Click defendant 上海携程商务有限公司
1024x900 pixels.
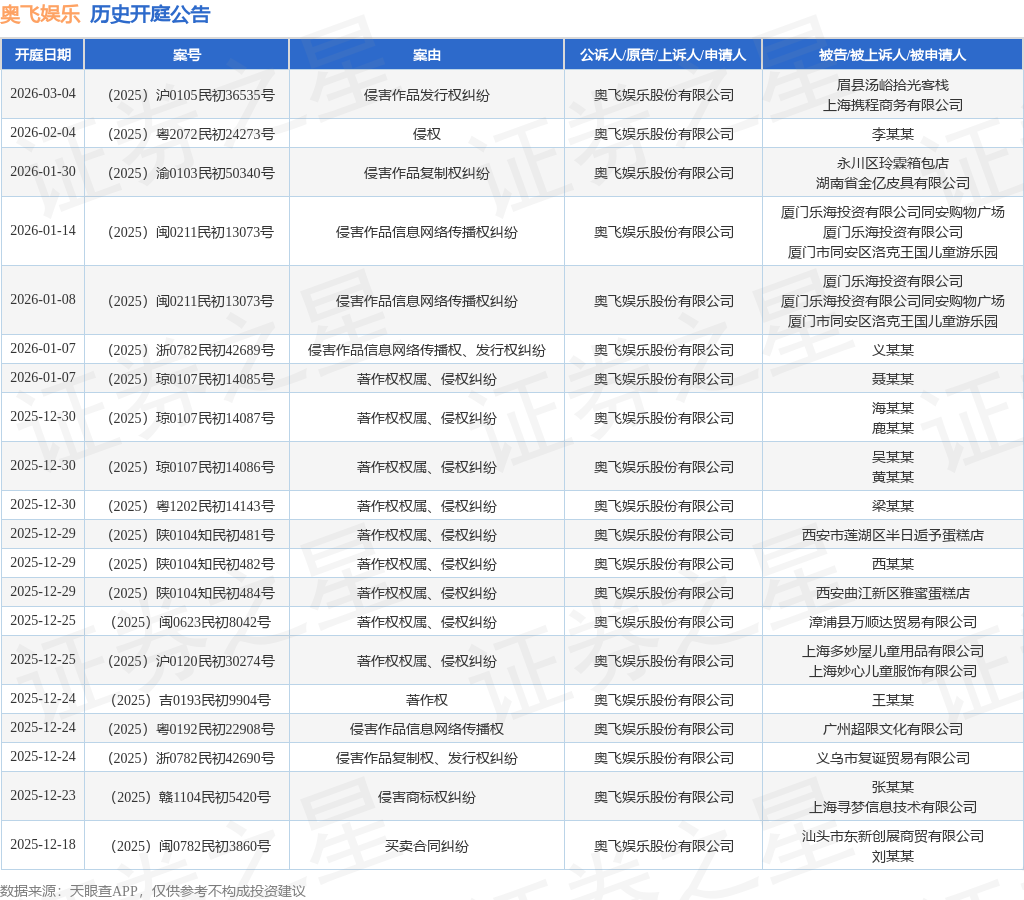[892, 105]
